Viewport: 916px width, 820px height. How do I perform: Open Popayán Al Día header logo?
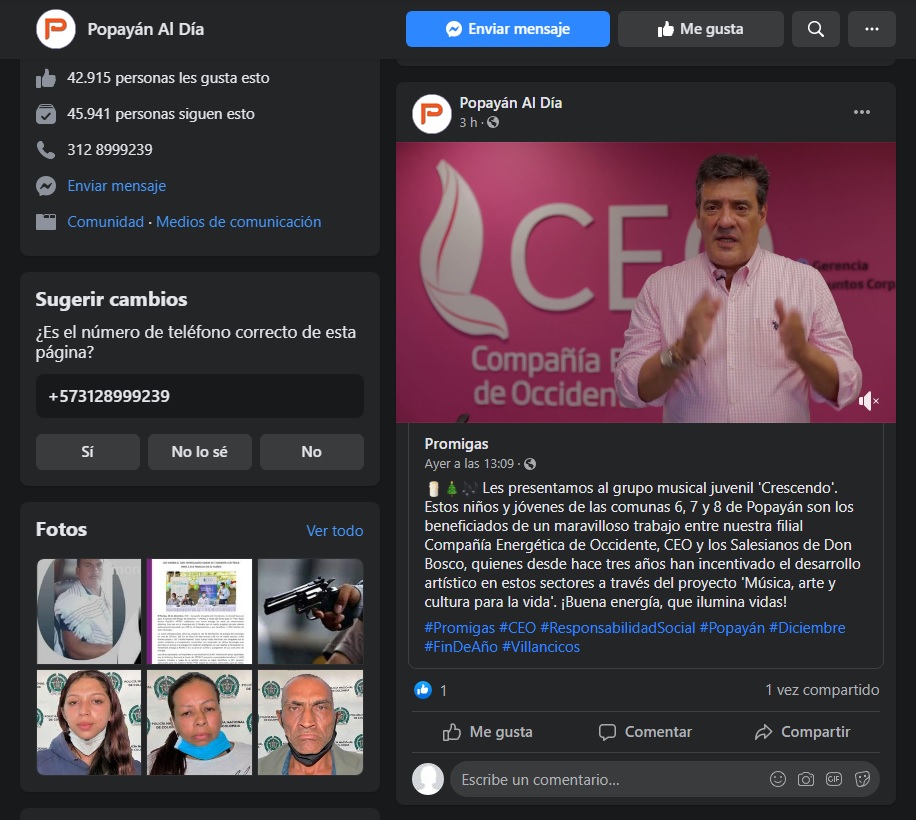(x=55, y=29)
